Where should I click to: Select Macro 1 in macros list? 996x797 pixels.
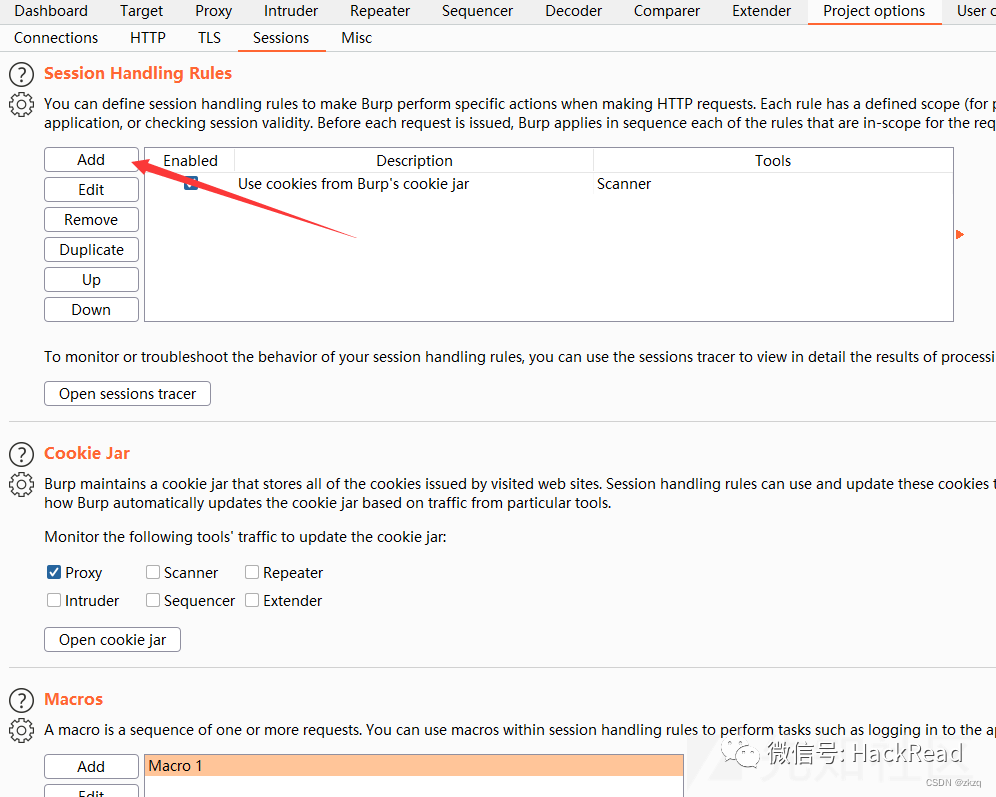pos(414,766)
